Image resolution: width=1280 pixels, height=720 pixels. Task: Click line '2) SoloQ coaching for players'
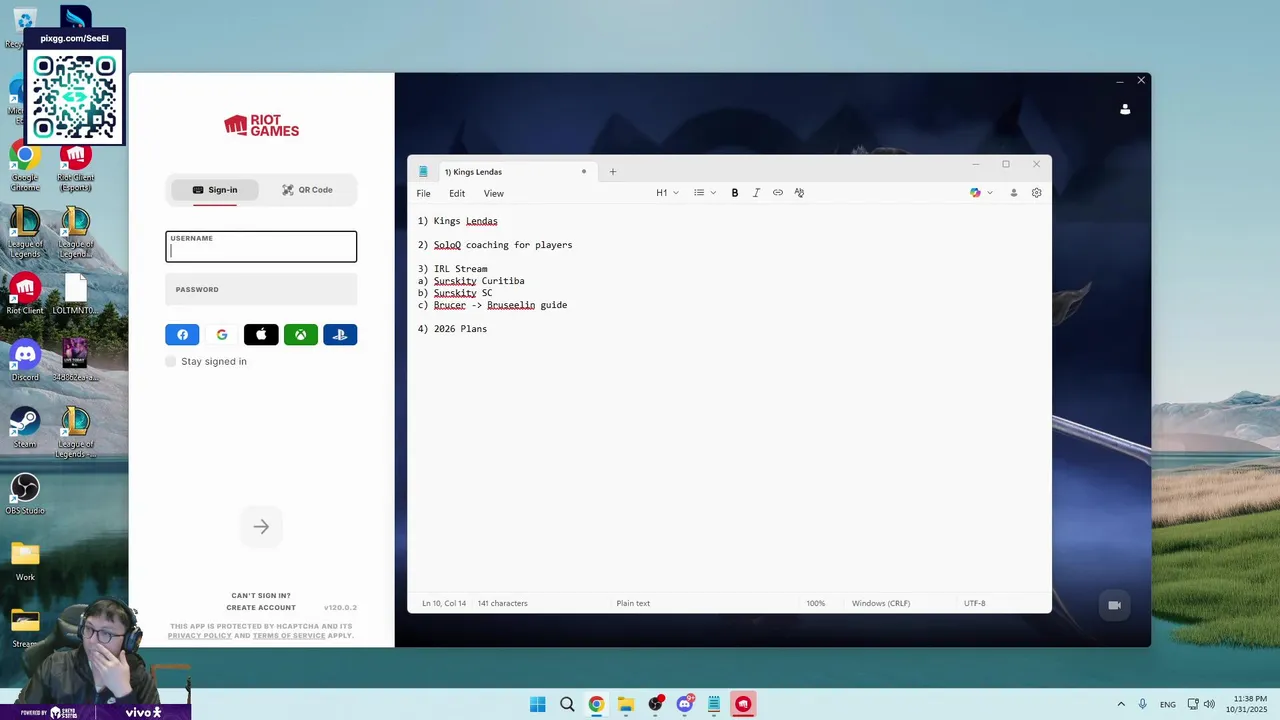click(x=495, y=245)
